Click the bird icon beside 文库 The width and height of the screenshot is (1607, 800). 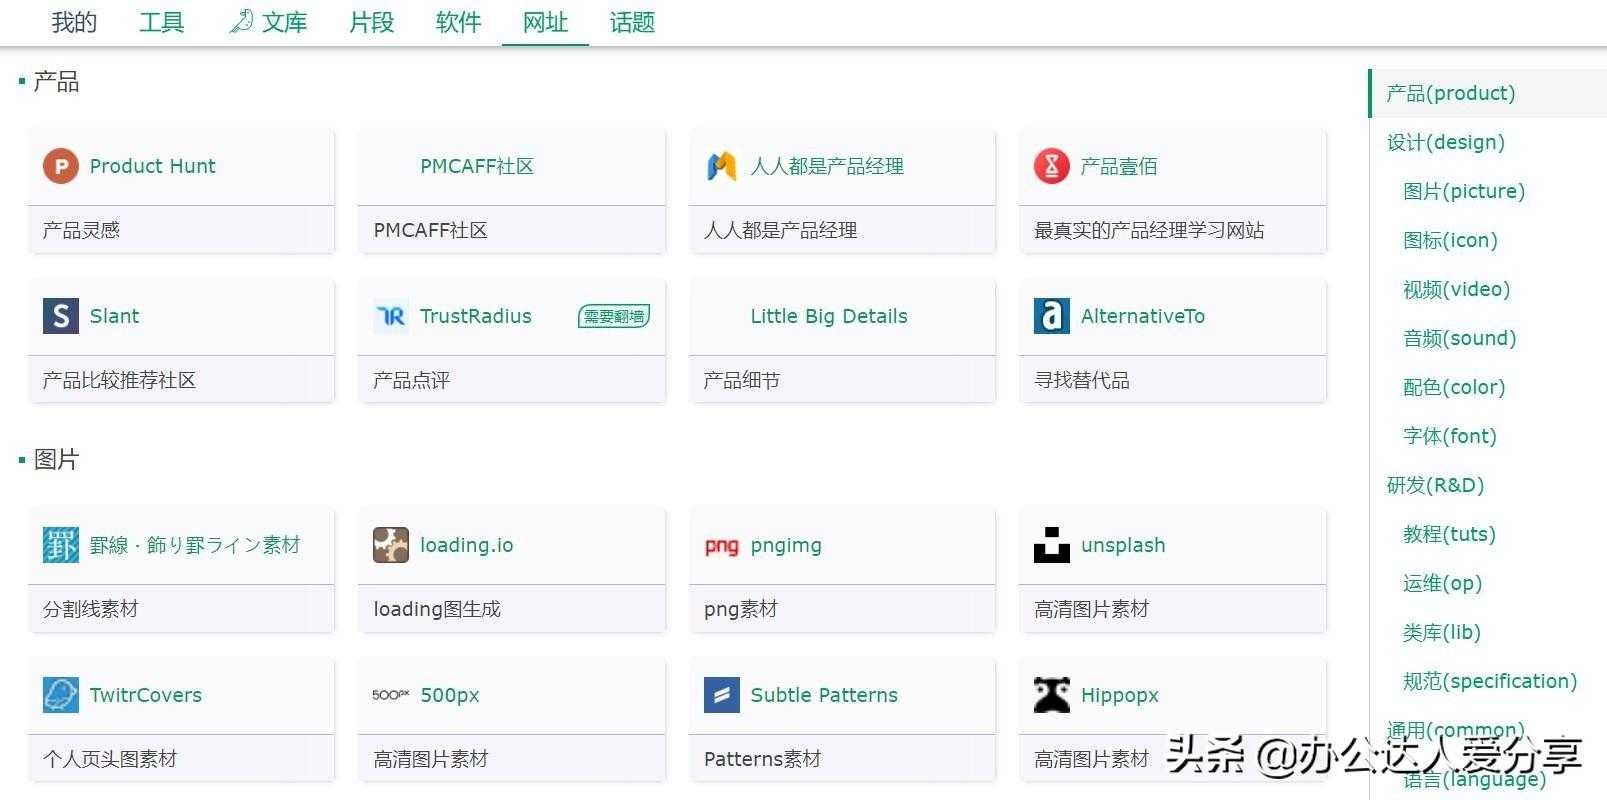click(x=241, y=21)
